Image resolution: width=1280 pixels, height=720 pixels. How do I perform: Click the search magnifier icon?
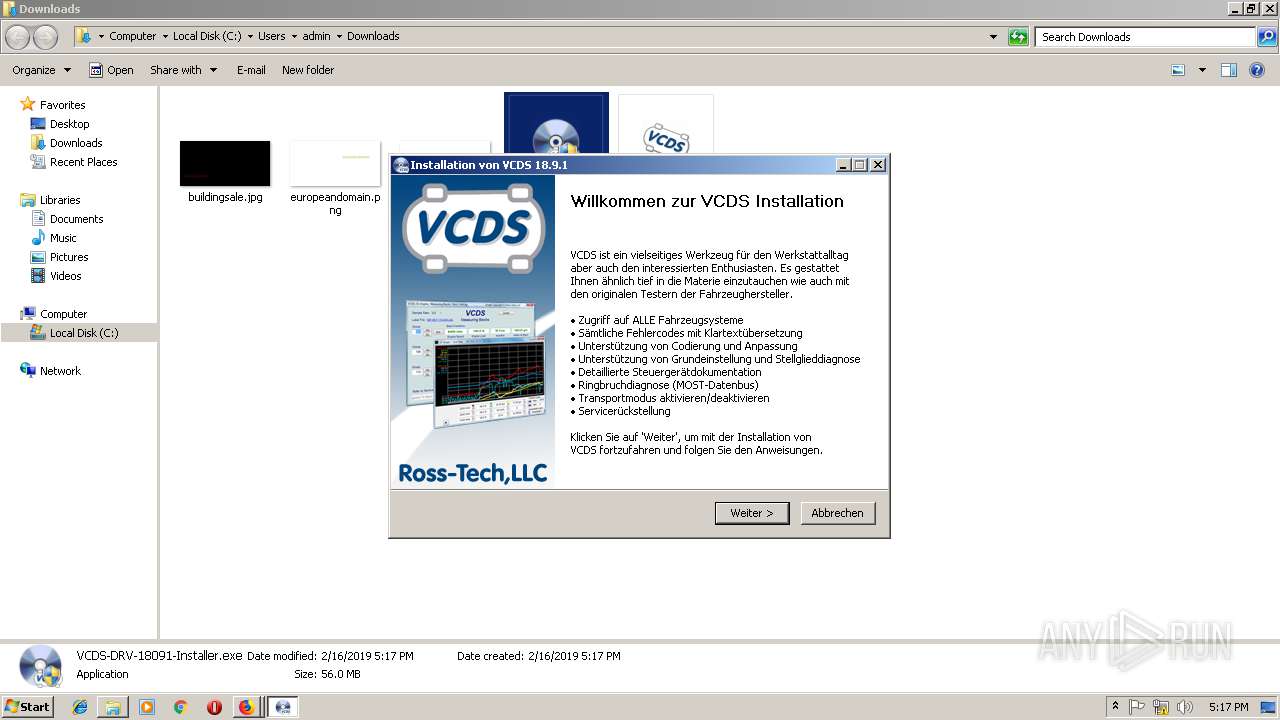[x=1266, y=37]
